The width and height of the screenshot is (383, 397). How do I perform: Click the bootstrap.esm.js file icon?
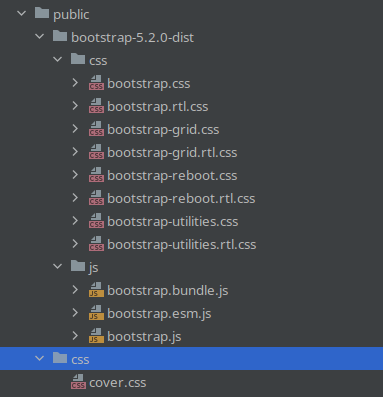click(96, 313)
